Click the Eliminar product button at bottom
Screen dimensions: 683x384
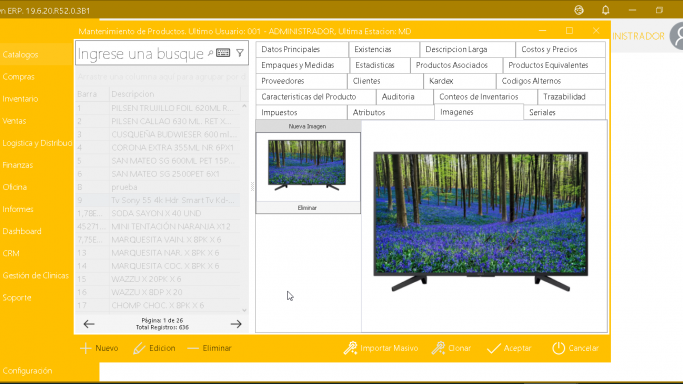point(210,348)
